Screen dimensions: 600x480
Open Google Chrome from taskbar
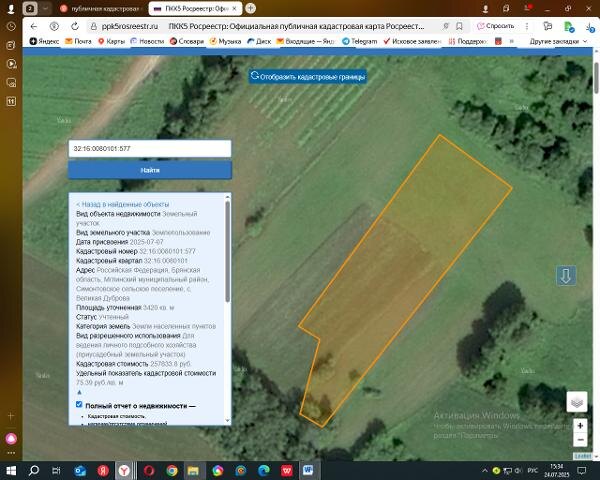click(x=172, y=470)
